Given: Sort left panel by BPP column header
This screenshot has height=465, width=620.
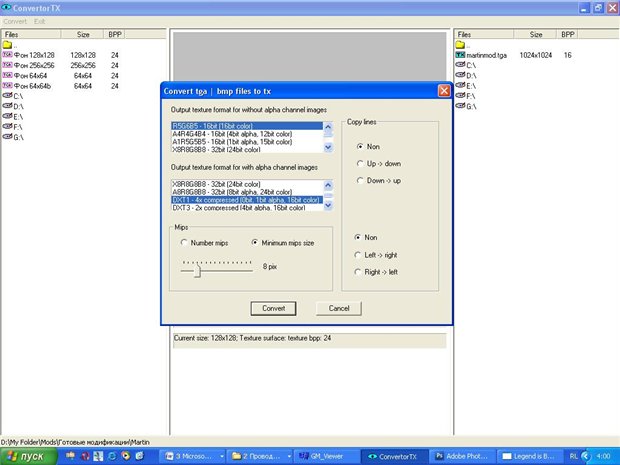Looking at the screenshot, I should click(x=114, y=34).
